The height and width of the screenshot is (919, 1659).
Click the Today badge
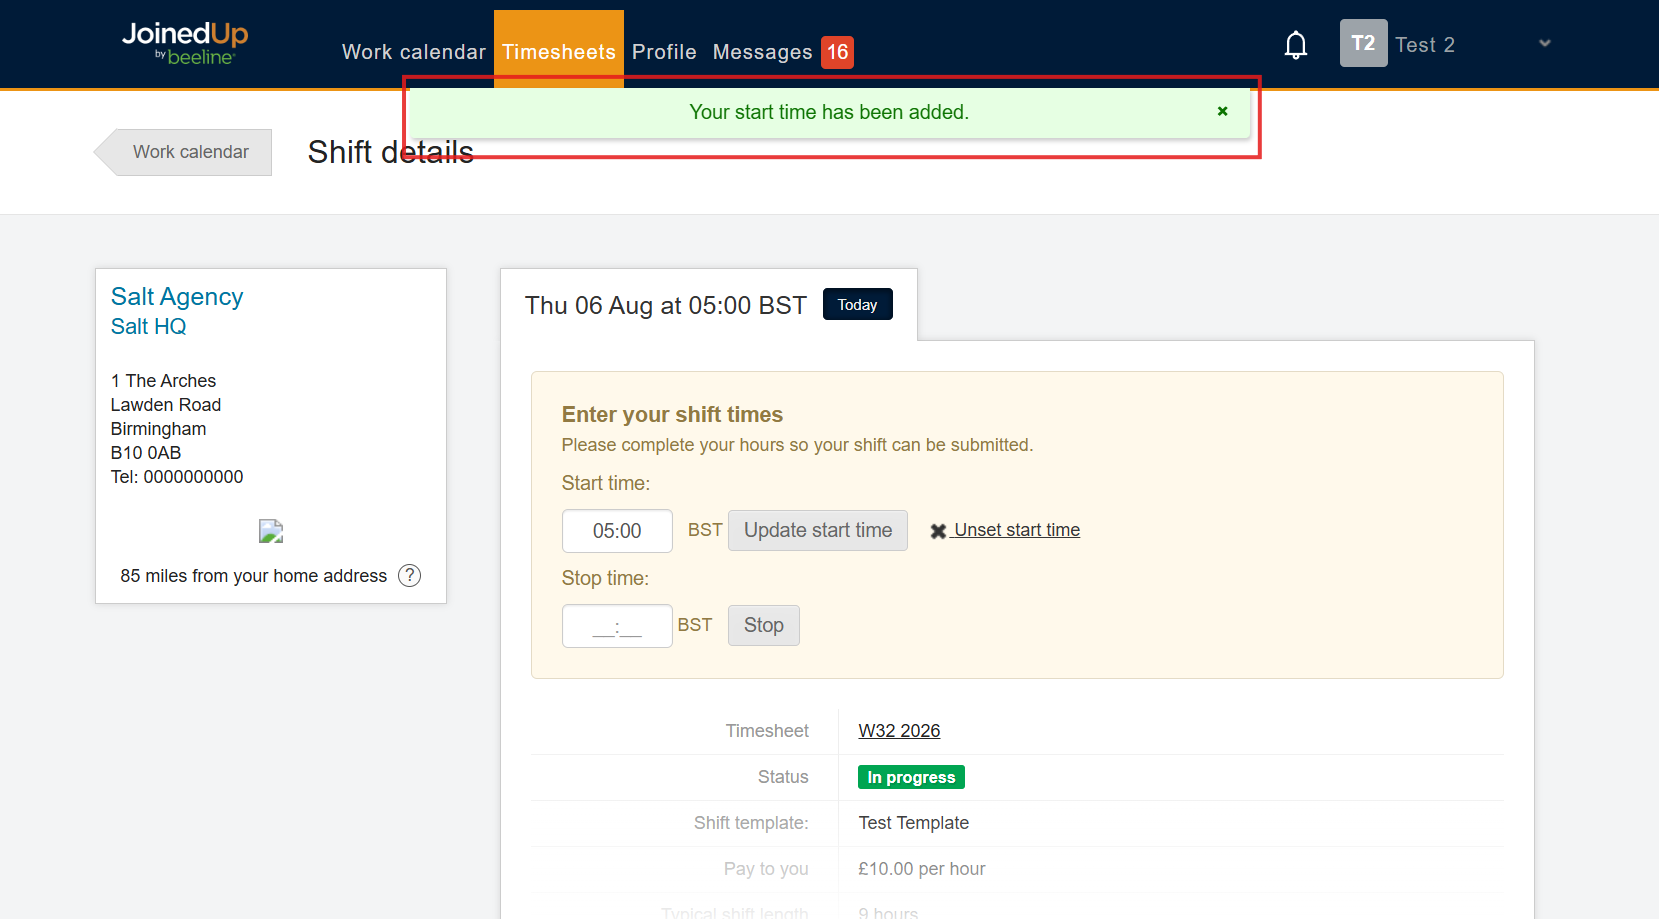point(857,304)
